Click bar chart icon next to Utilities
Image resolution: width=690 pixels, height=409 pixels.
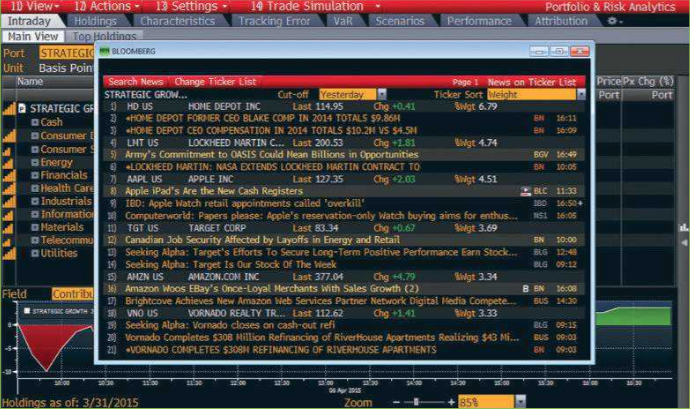[9, 254]
